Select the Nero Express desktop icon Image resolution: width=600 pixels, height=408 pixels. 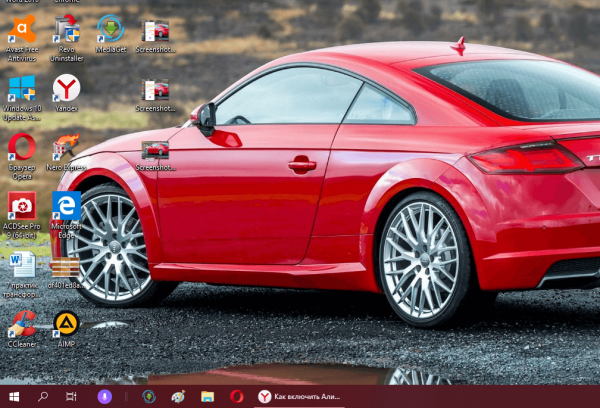pos(67,152)
